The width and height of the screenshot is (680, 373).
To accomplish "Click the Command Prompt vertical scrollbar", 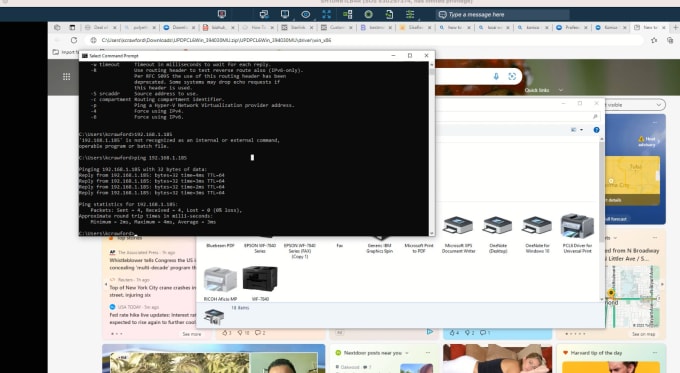I will click(x=431, y=148).
